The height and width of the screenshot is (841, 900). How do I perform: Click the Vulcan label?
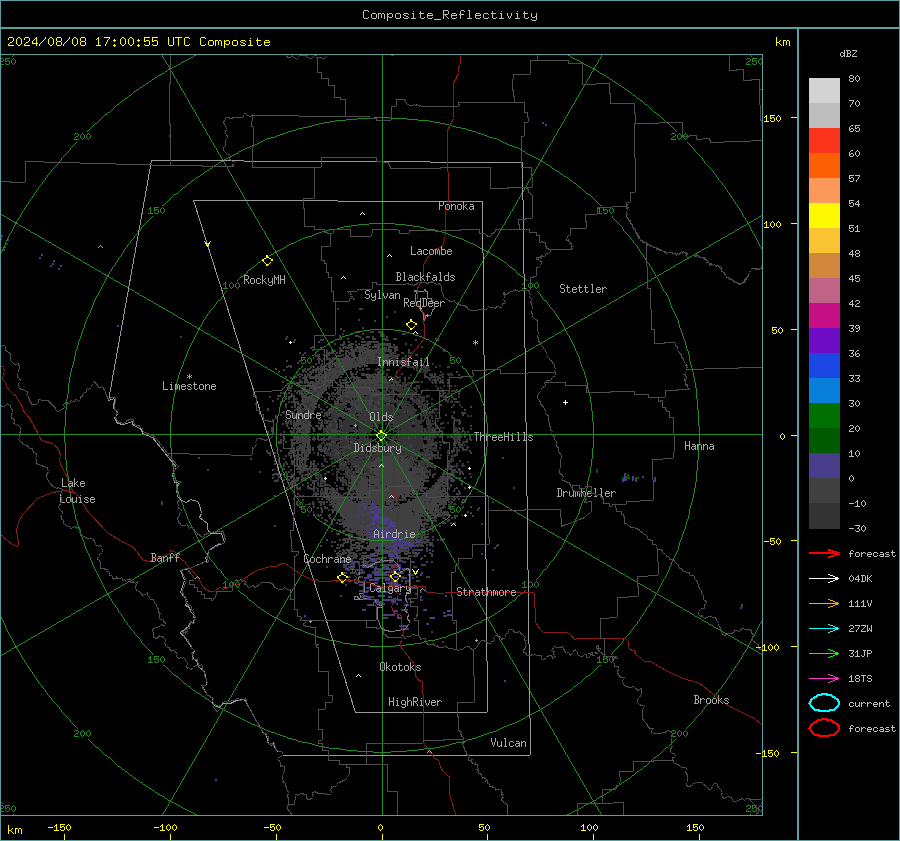(509, 743)
